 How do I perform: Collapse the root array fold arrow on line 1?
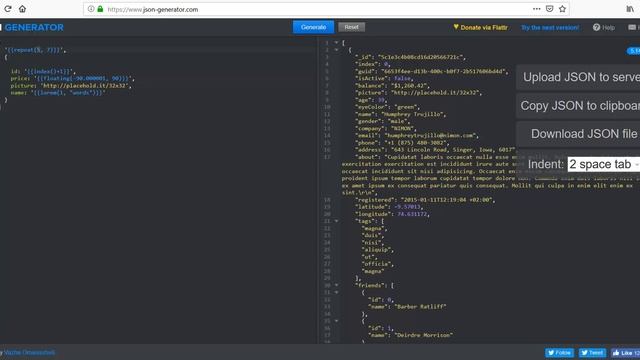336,42
